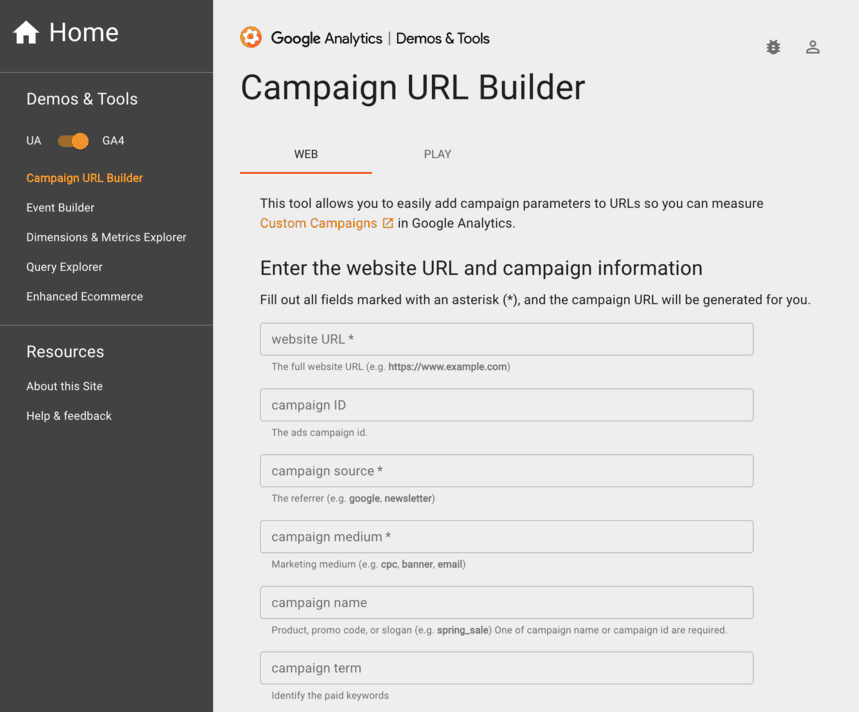Click the external link icon beside Custom Campaigns
Screen dimensions: 859x712
(x=388, y=223)
